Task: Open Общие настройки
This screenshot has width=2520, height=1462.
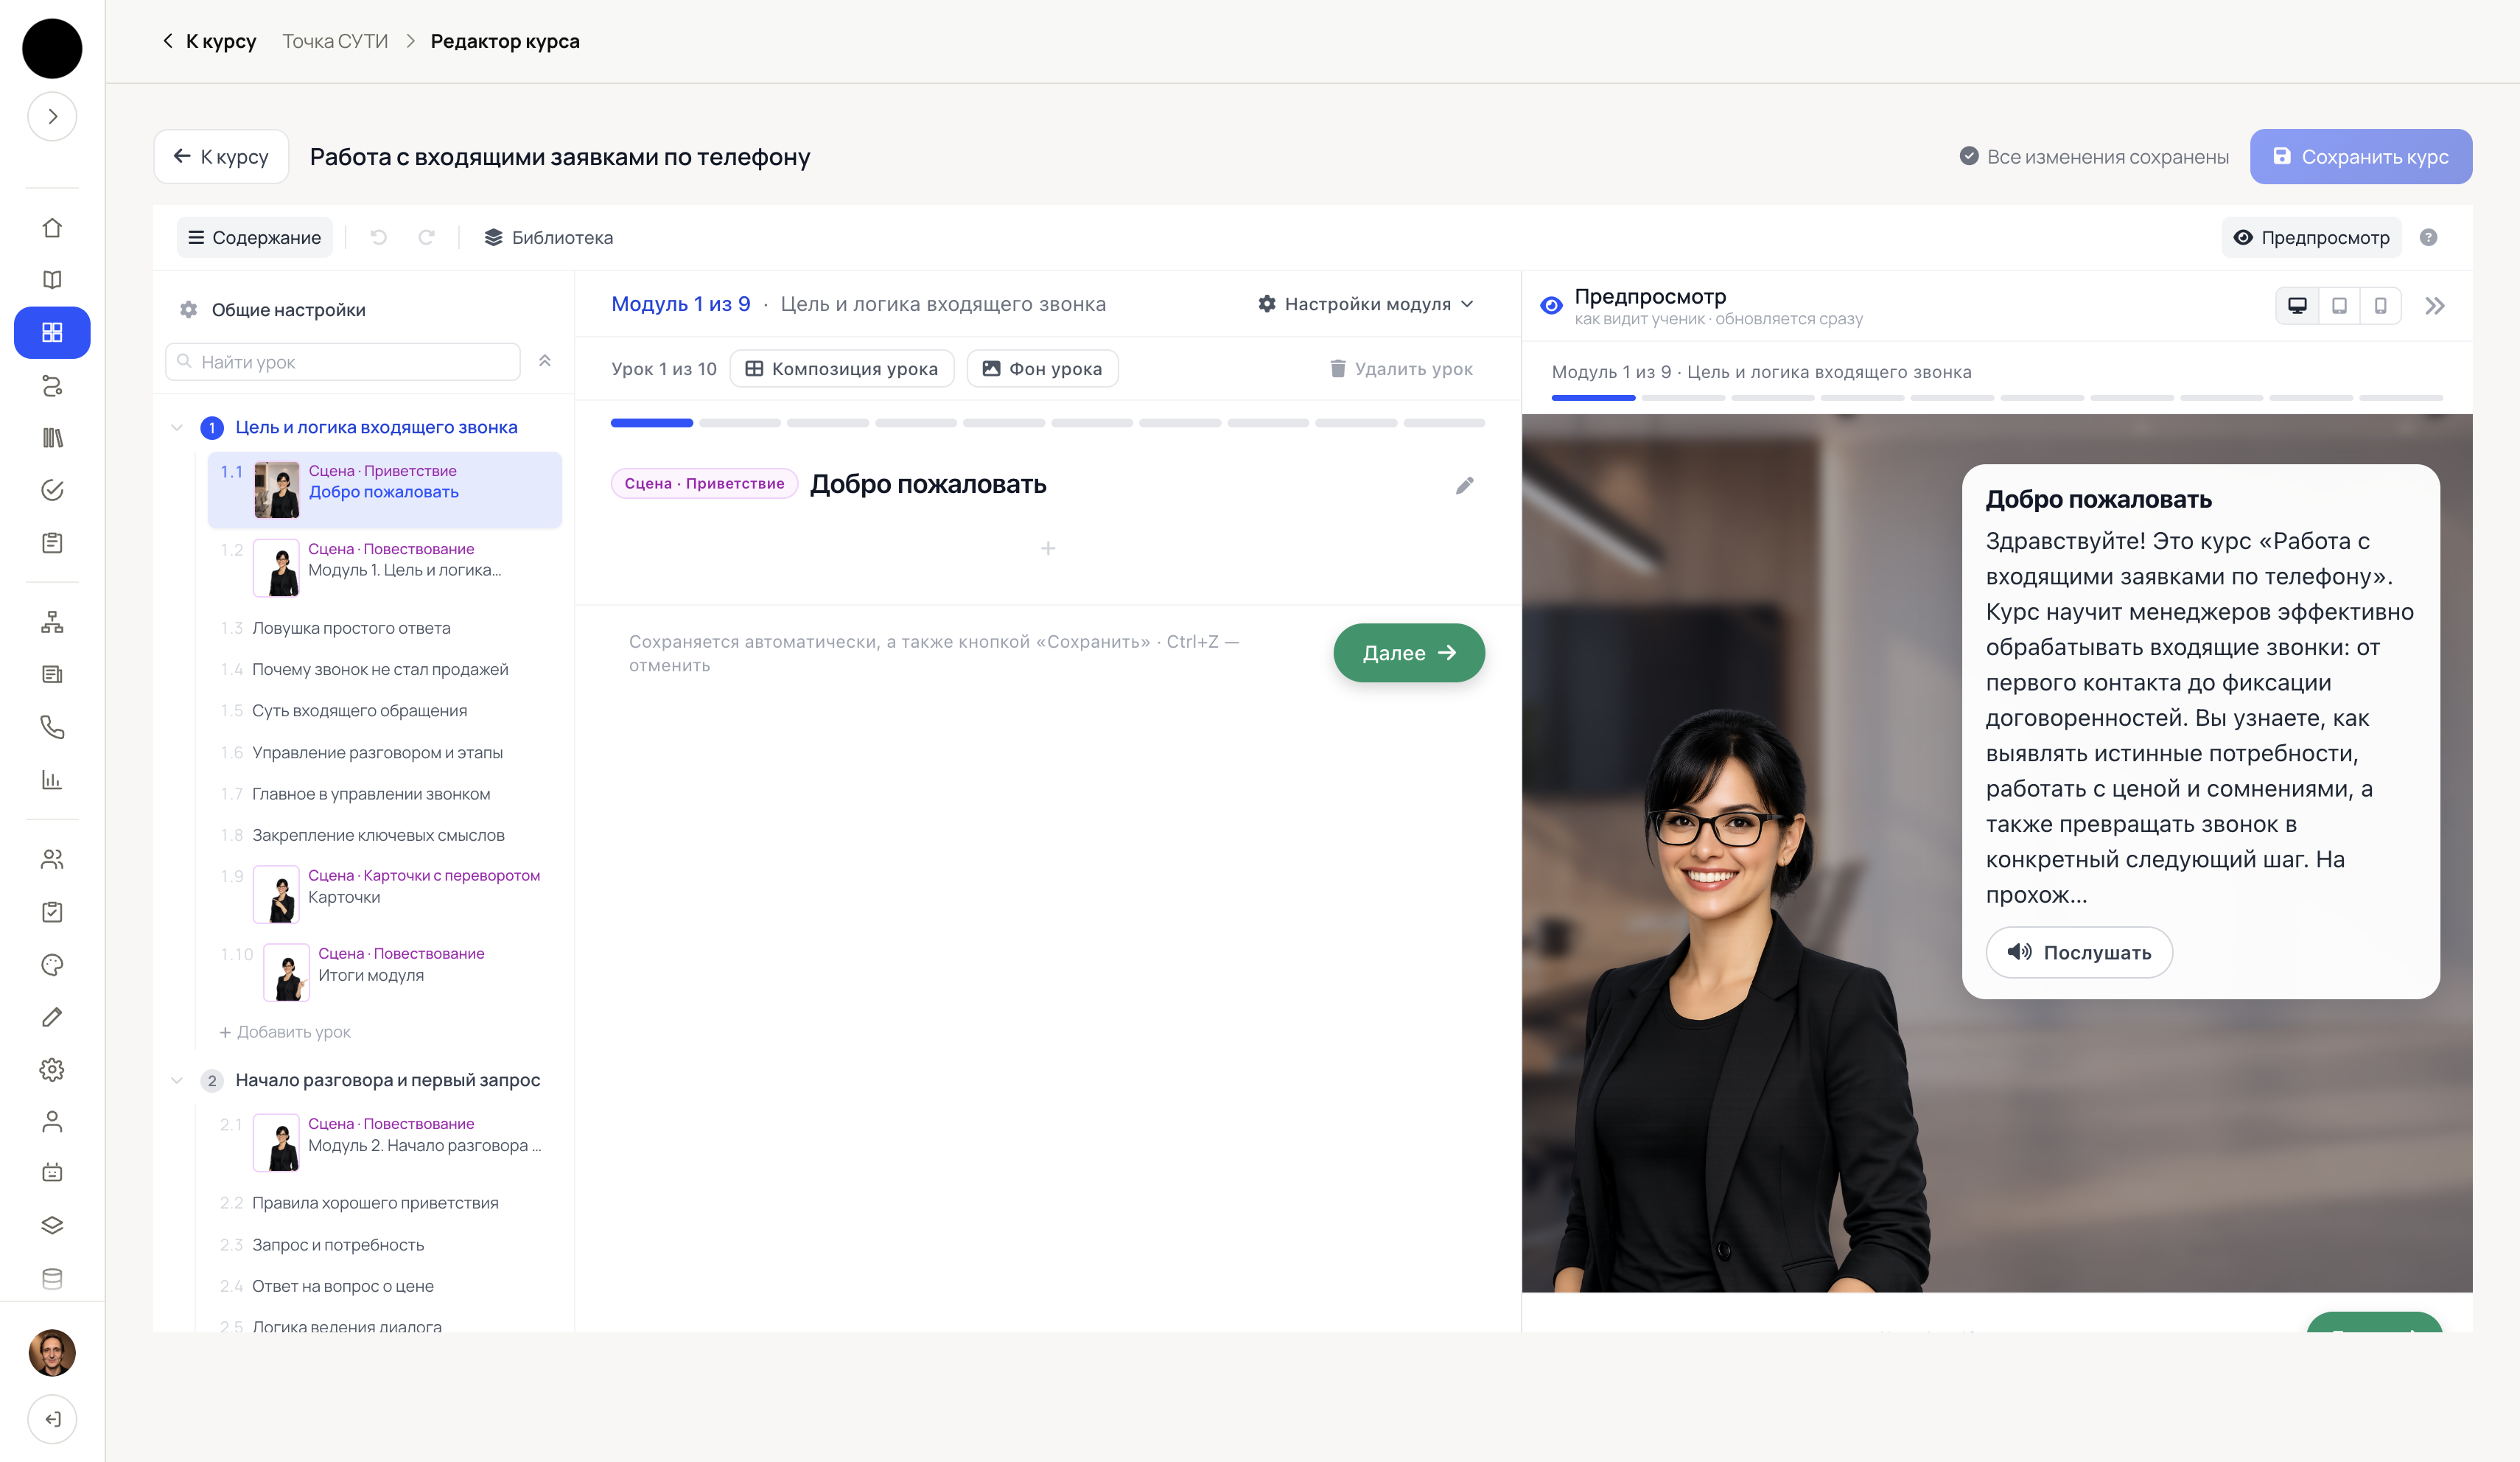Action: pos(272,310)
